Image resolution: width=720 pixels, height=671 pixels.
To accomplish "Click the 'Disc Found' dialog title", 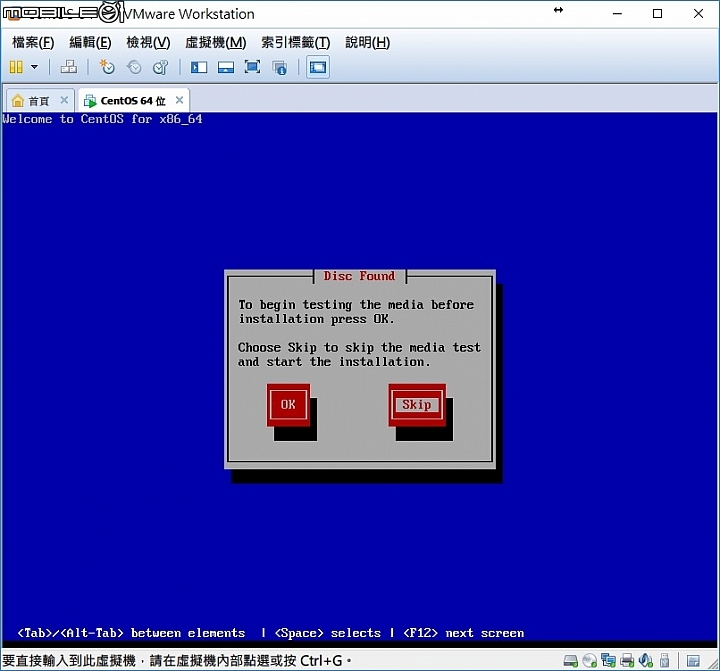I will tap(359, 276).
